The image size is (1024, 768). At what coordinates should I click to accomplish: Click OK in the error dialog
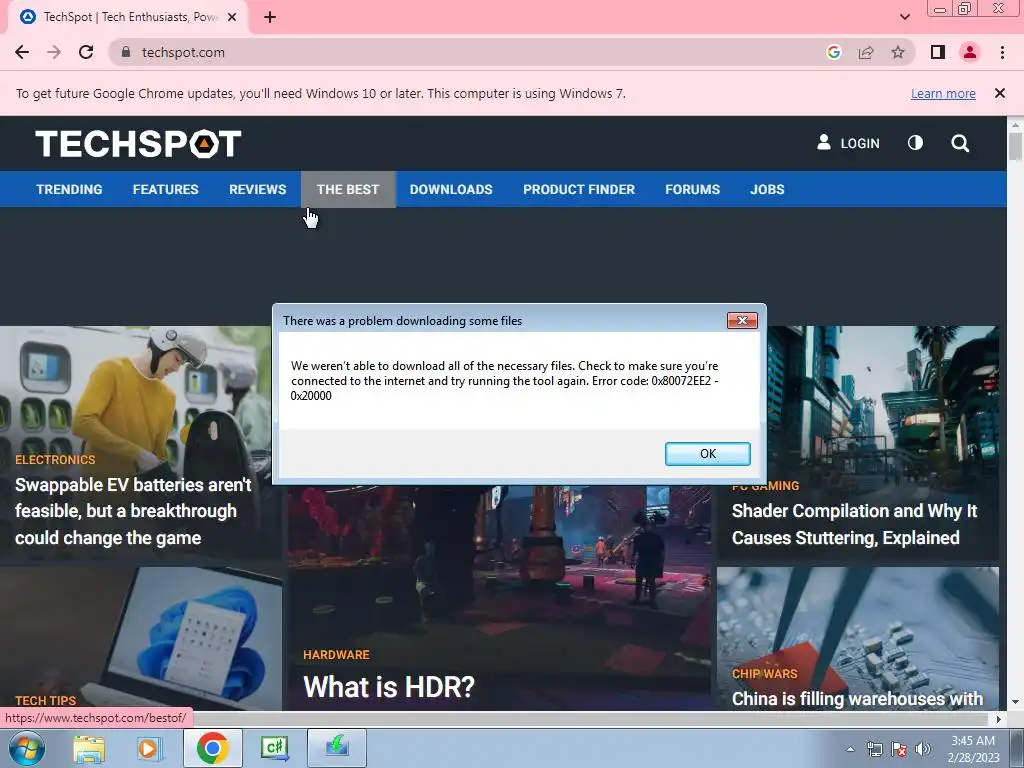pyautogui.click(x=708, y=454)
